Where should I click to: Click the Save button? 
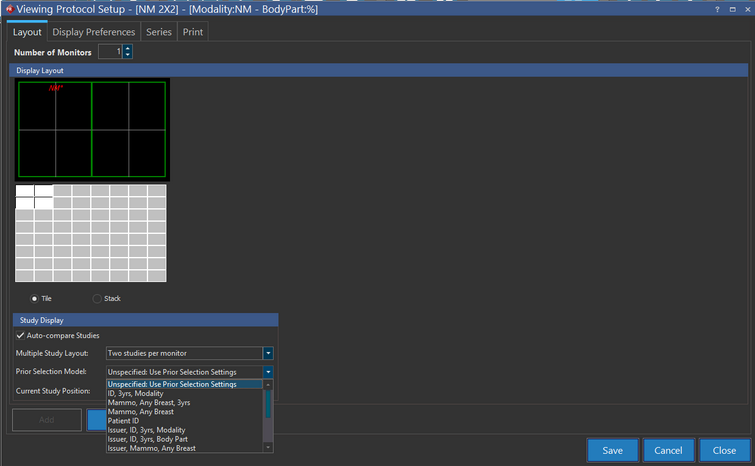[612, 450]
